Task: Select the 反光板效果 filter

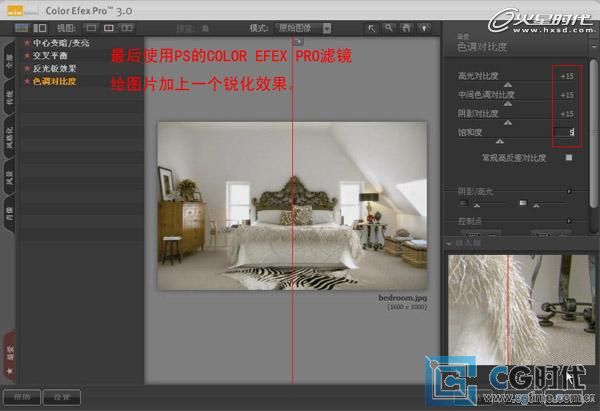Action: (54, 68)
